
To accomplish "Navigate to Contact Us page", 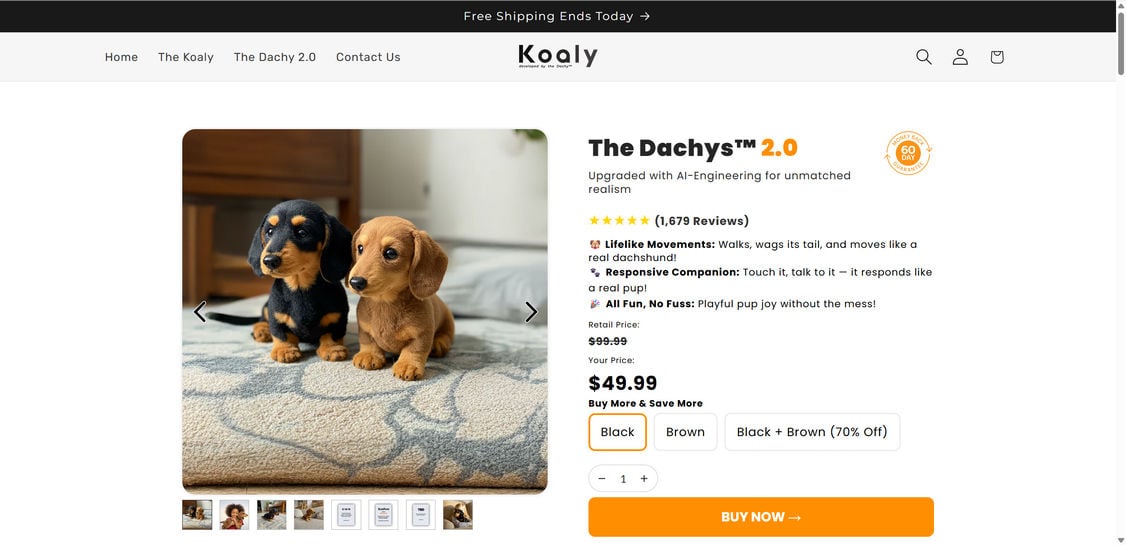I will pyautogui.click(x=368, y=57).
